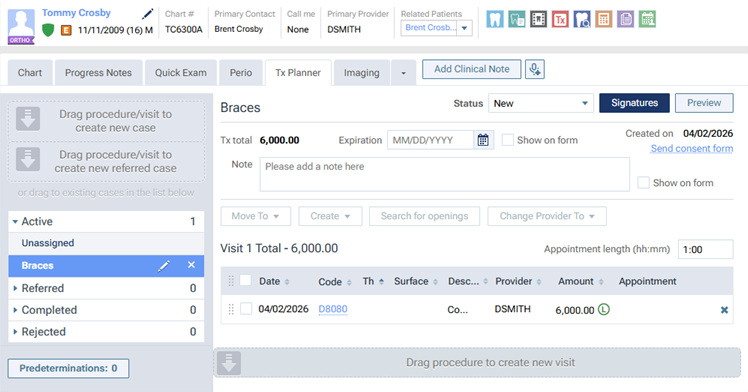
Task: Open the blue tooth with magnifier icon
Action: click(x=582, y=20)
